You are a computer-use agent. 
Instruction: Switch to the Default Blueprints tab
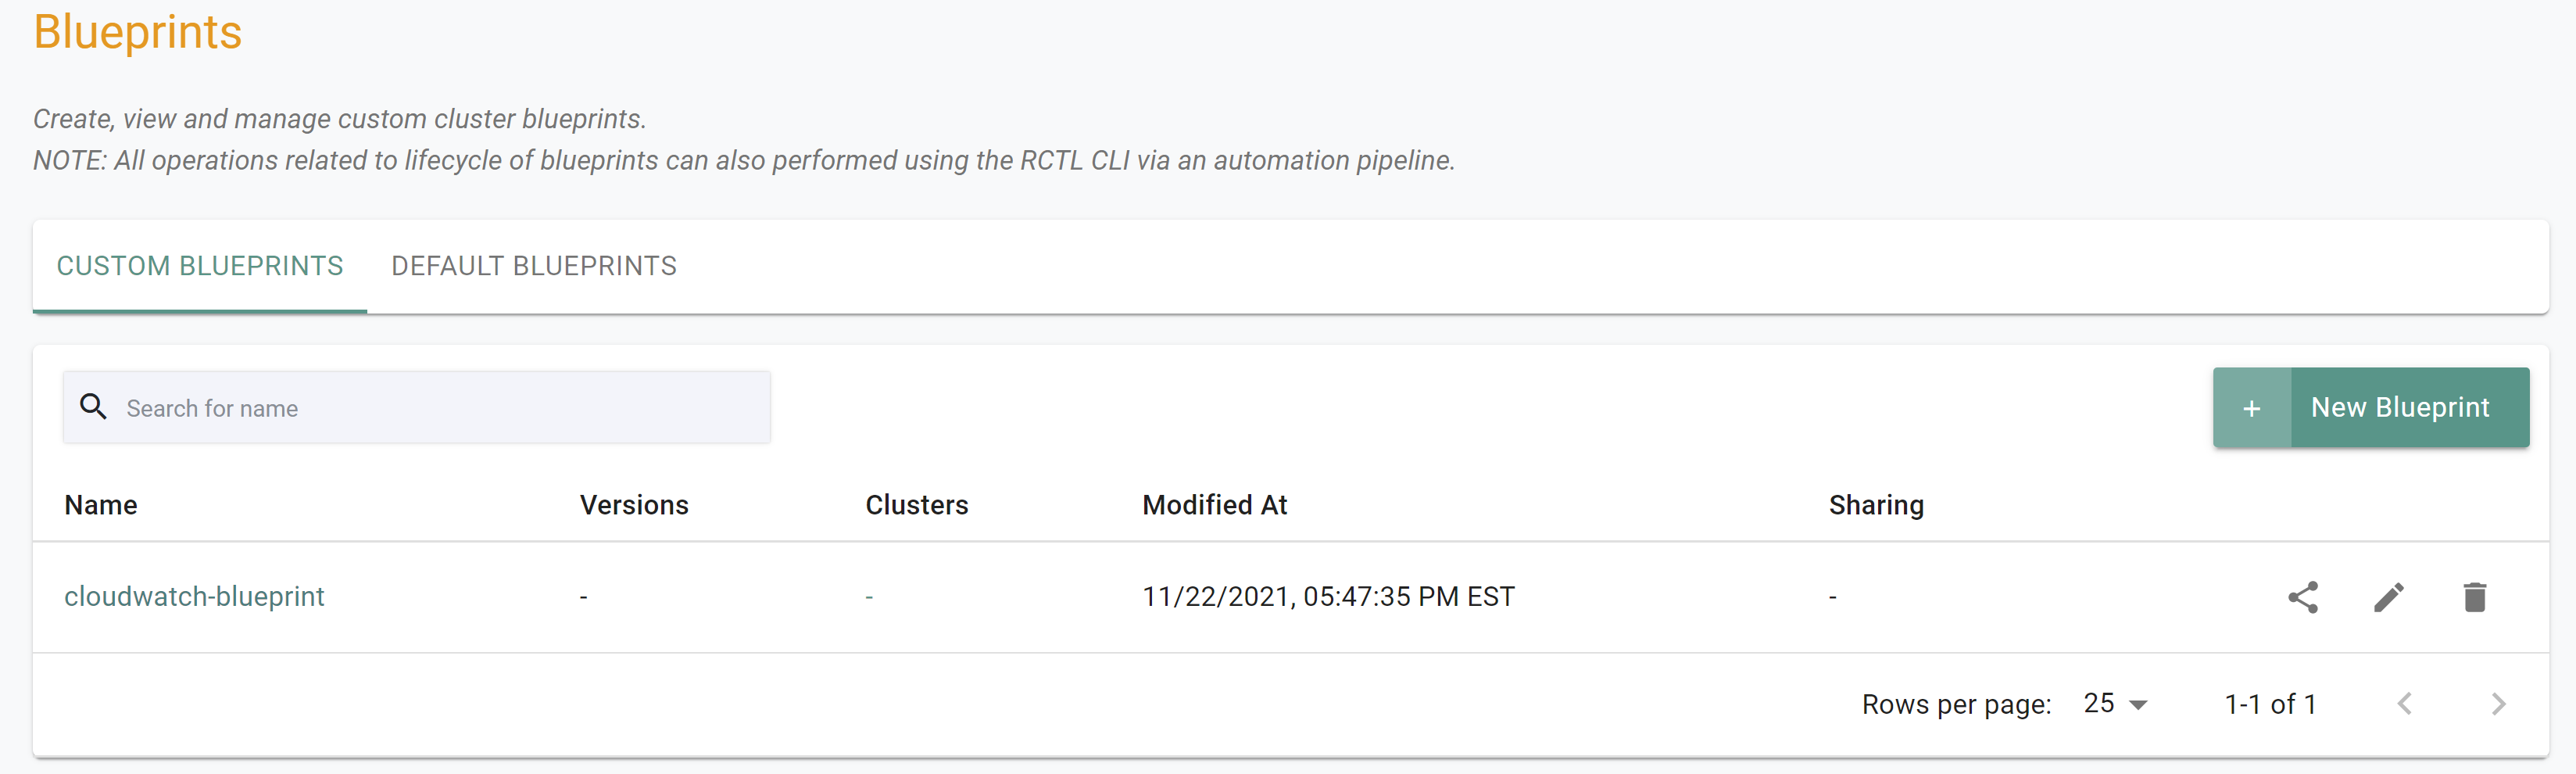point(534,266)
